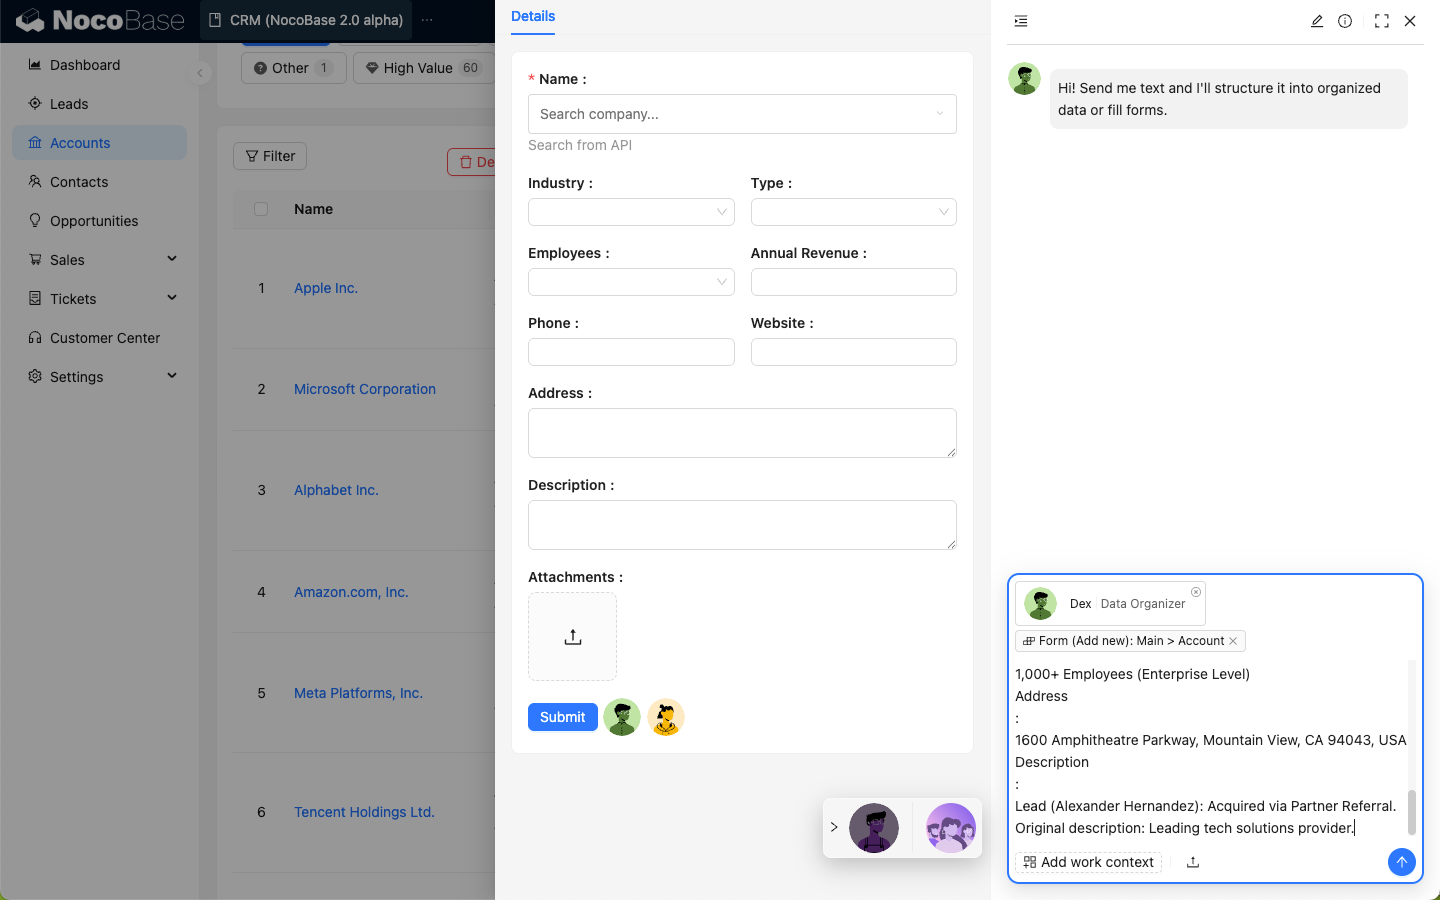Remove Dex Data Organizer from chat input
1440x900 pixels.
click(x=1196, y=592)
